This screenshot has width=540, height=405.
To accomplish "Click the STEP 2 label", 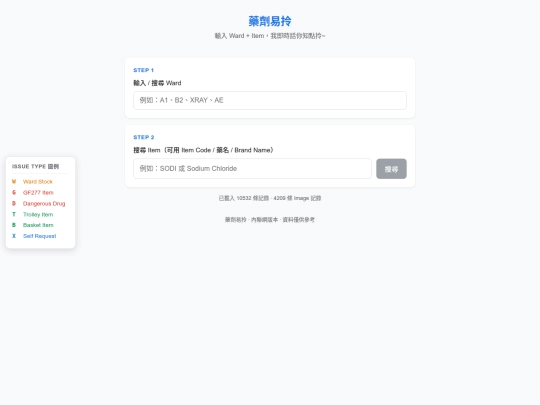I will coord(144,137).
